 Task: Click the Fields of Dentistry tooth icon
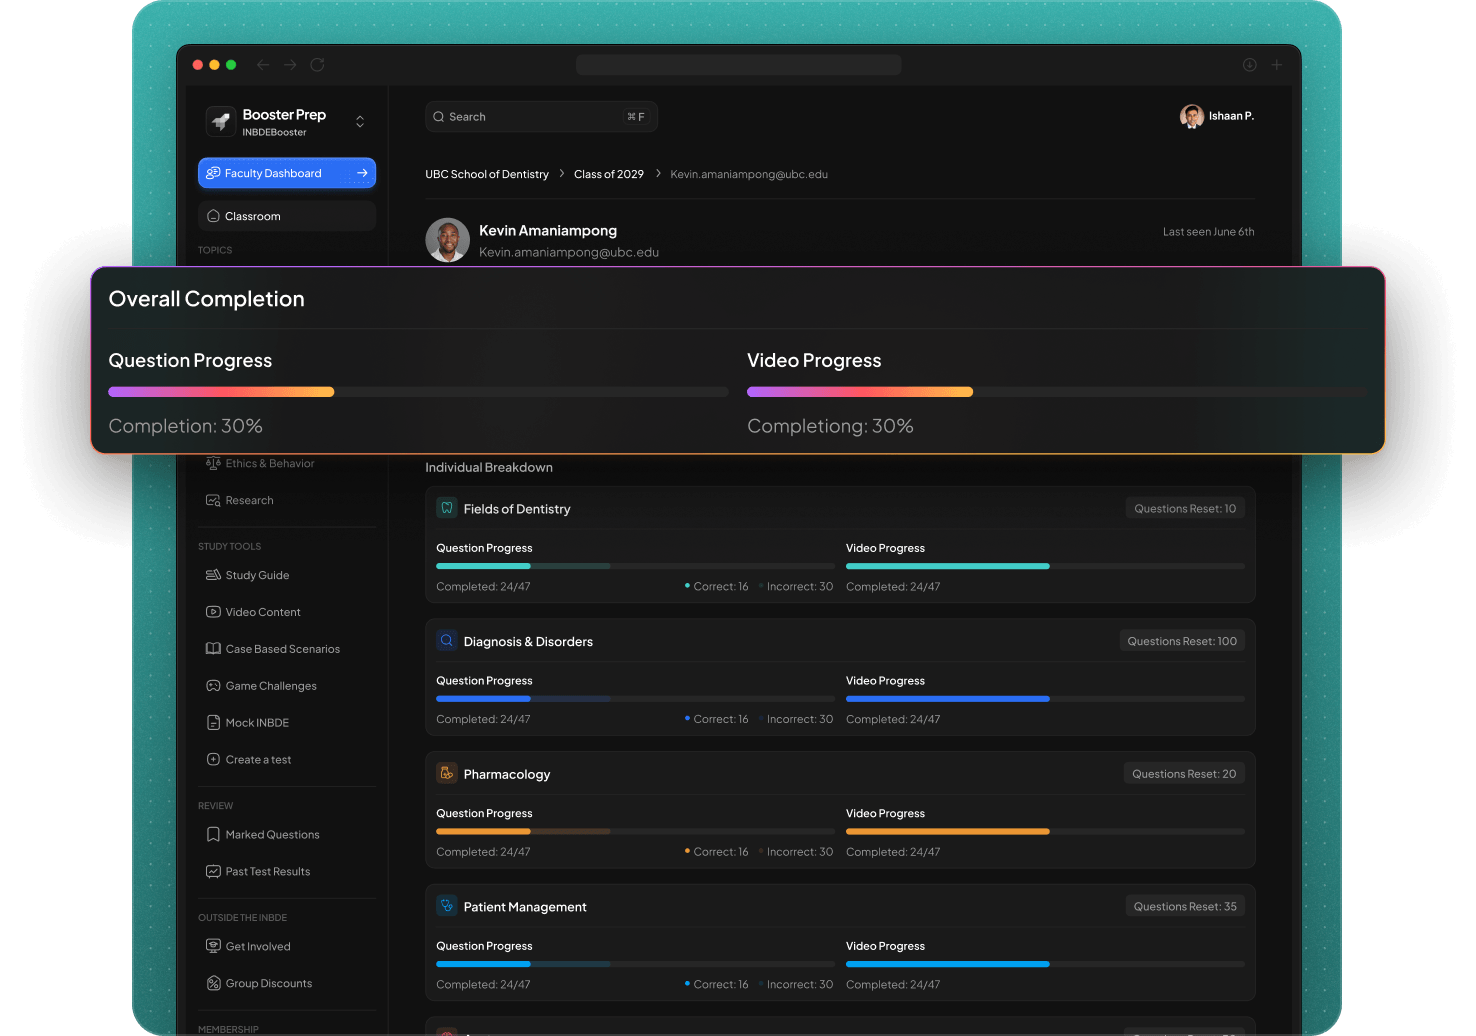[447, 508]
